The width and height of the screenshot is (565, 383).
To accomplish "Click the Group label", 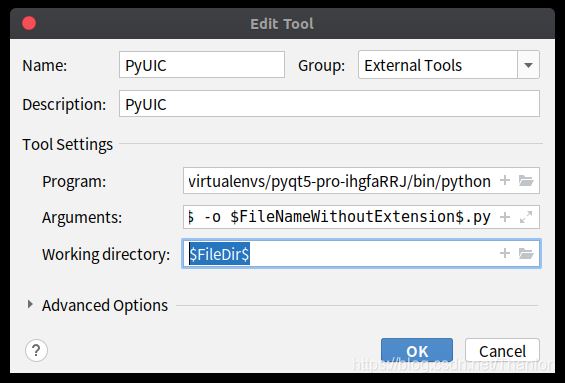I will [x=321, y=66].
